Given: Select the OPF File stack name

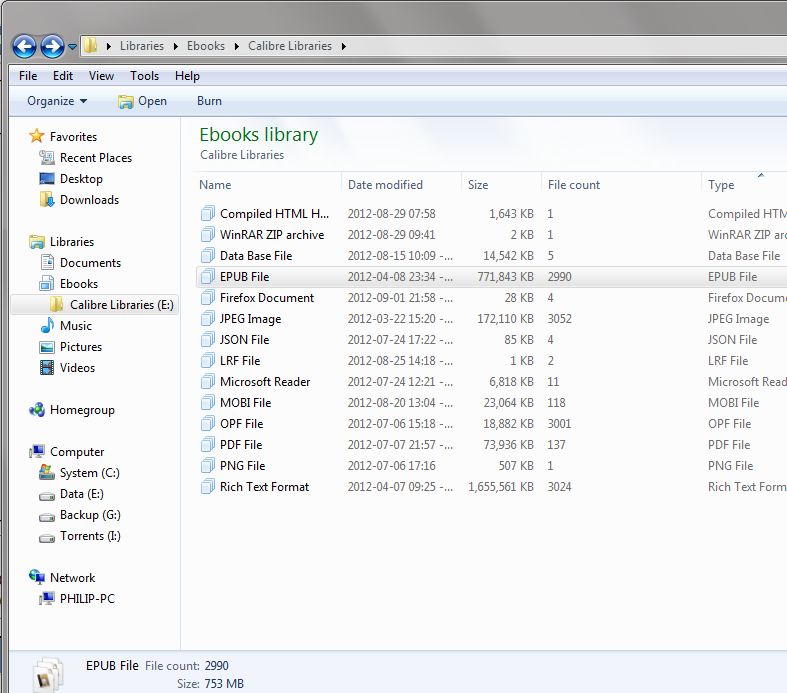Looking at the screenshot, I should point(241,424).
